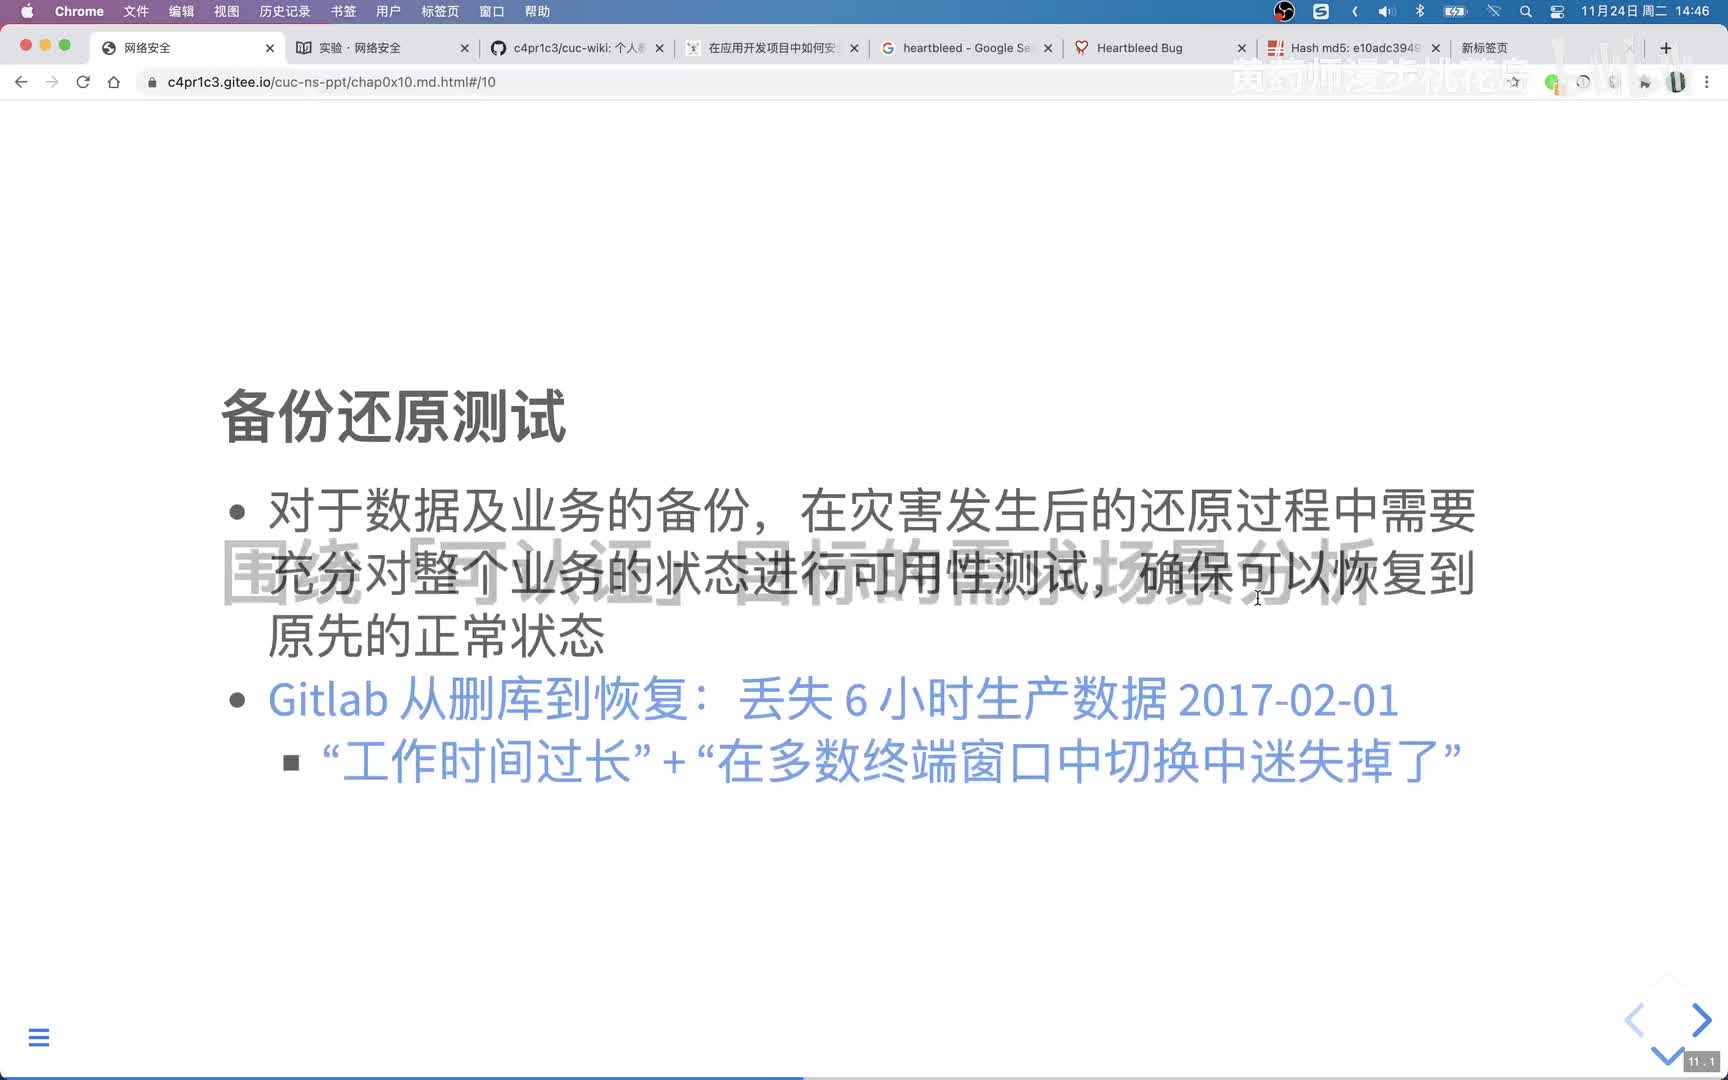The image size is (1728, 1080).
Task: Click the slide number 11.1 indicator
Action: tap(1702, 1062)
